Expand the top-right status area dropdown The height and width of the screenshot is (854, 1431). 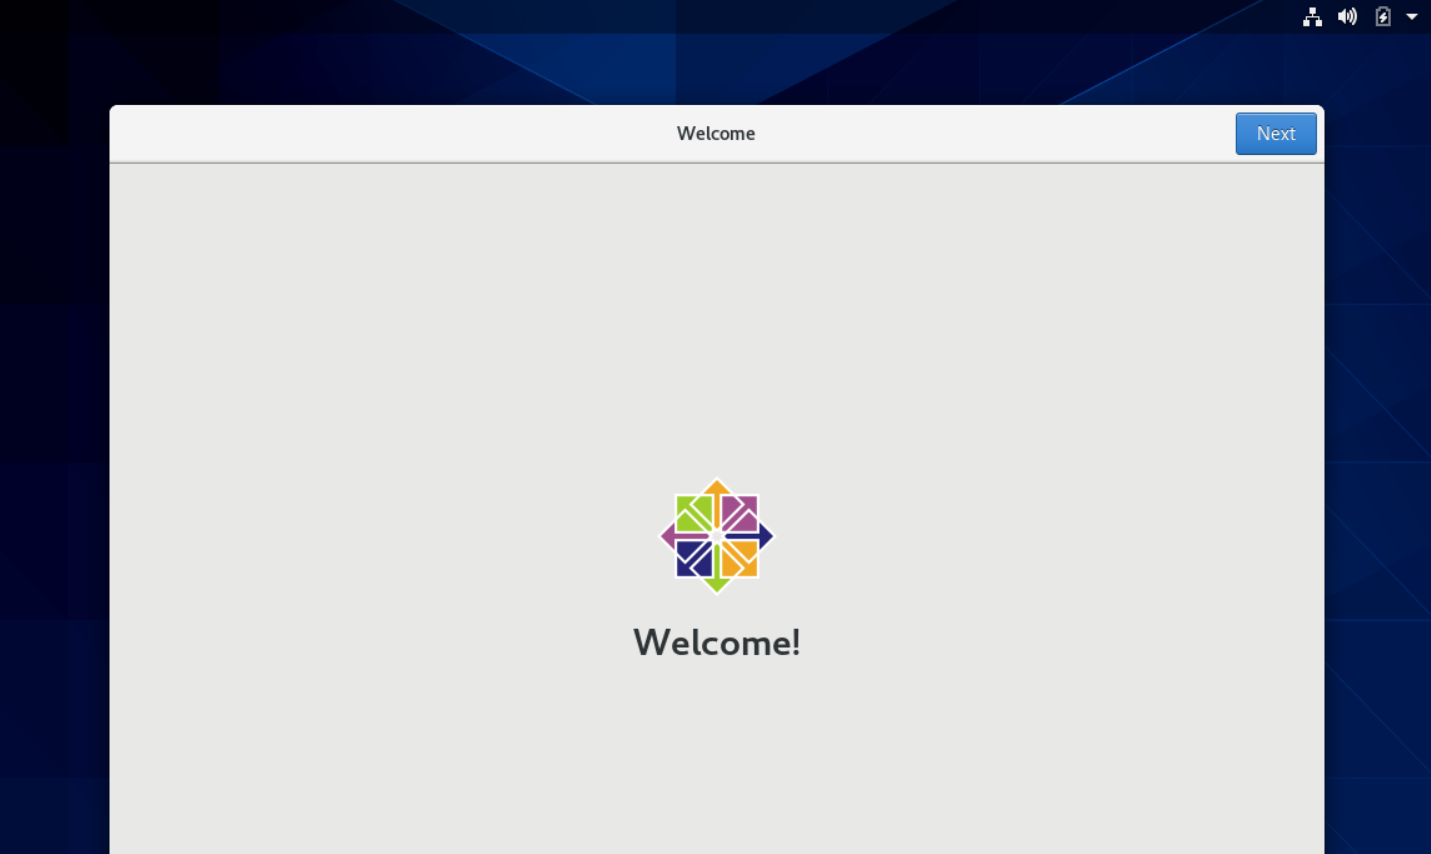pyautogui.click(x=1412, y=16)
